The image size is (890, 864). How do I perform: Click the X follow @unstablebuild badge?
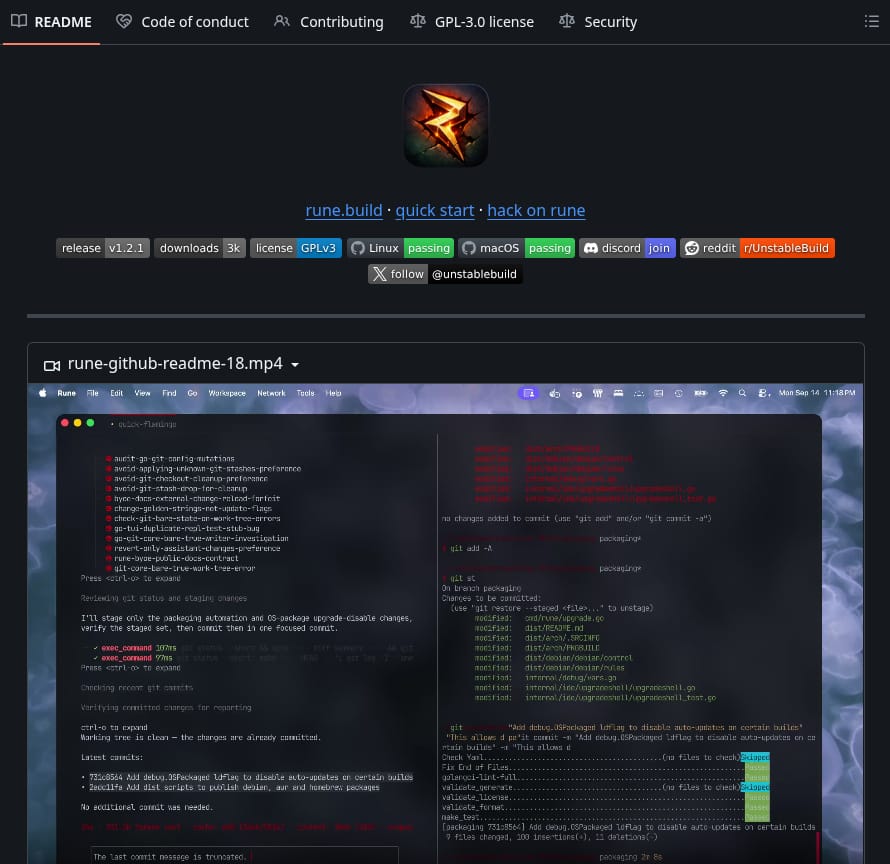coord(445,274)
